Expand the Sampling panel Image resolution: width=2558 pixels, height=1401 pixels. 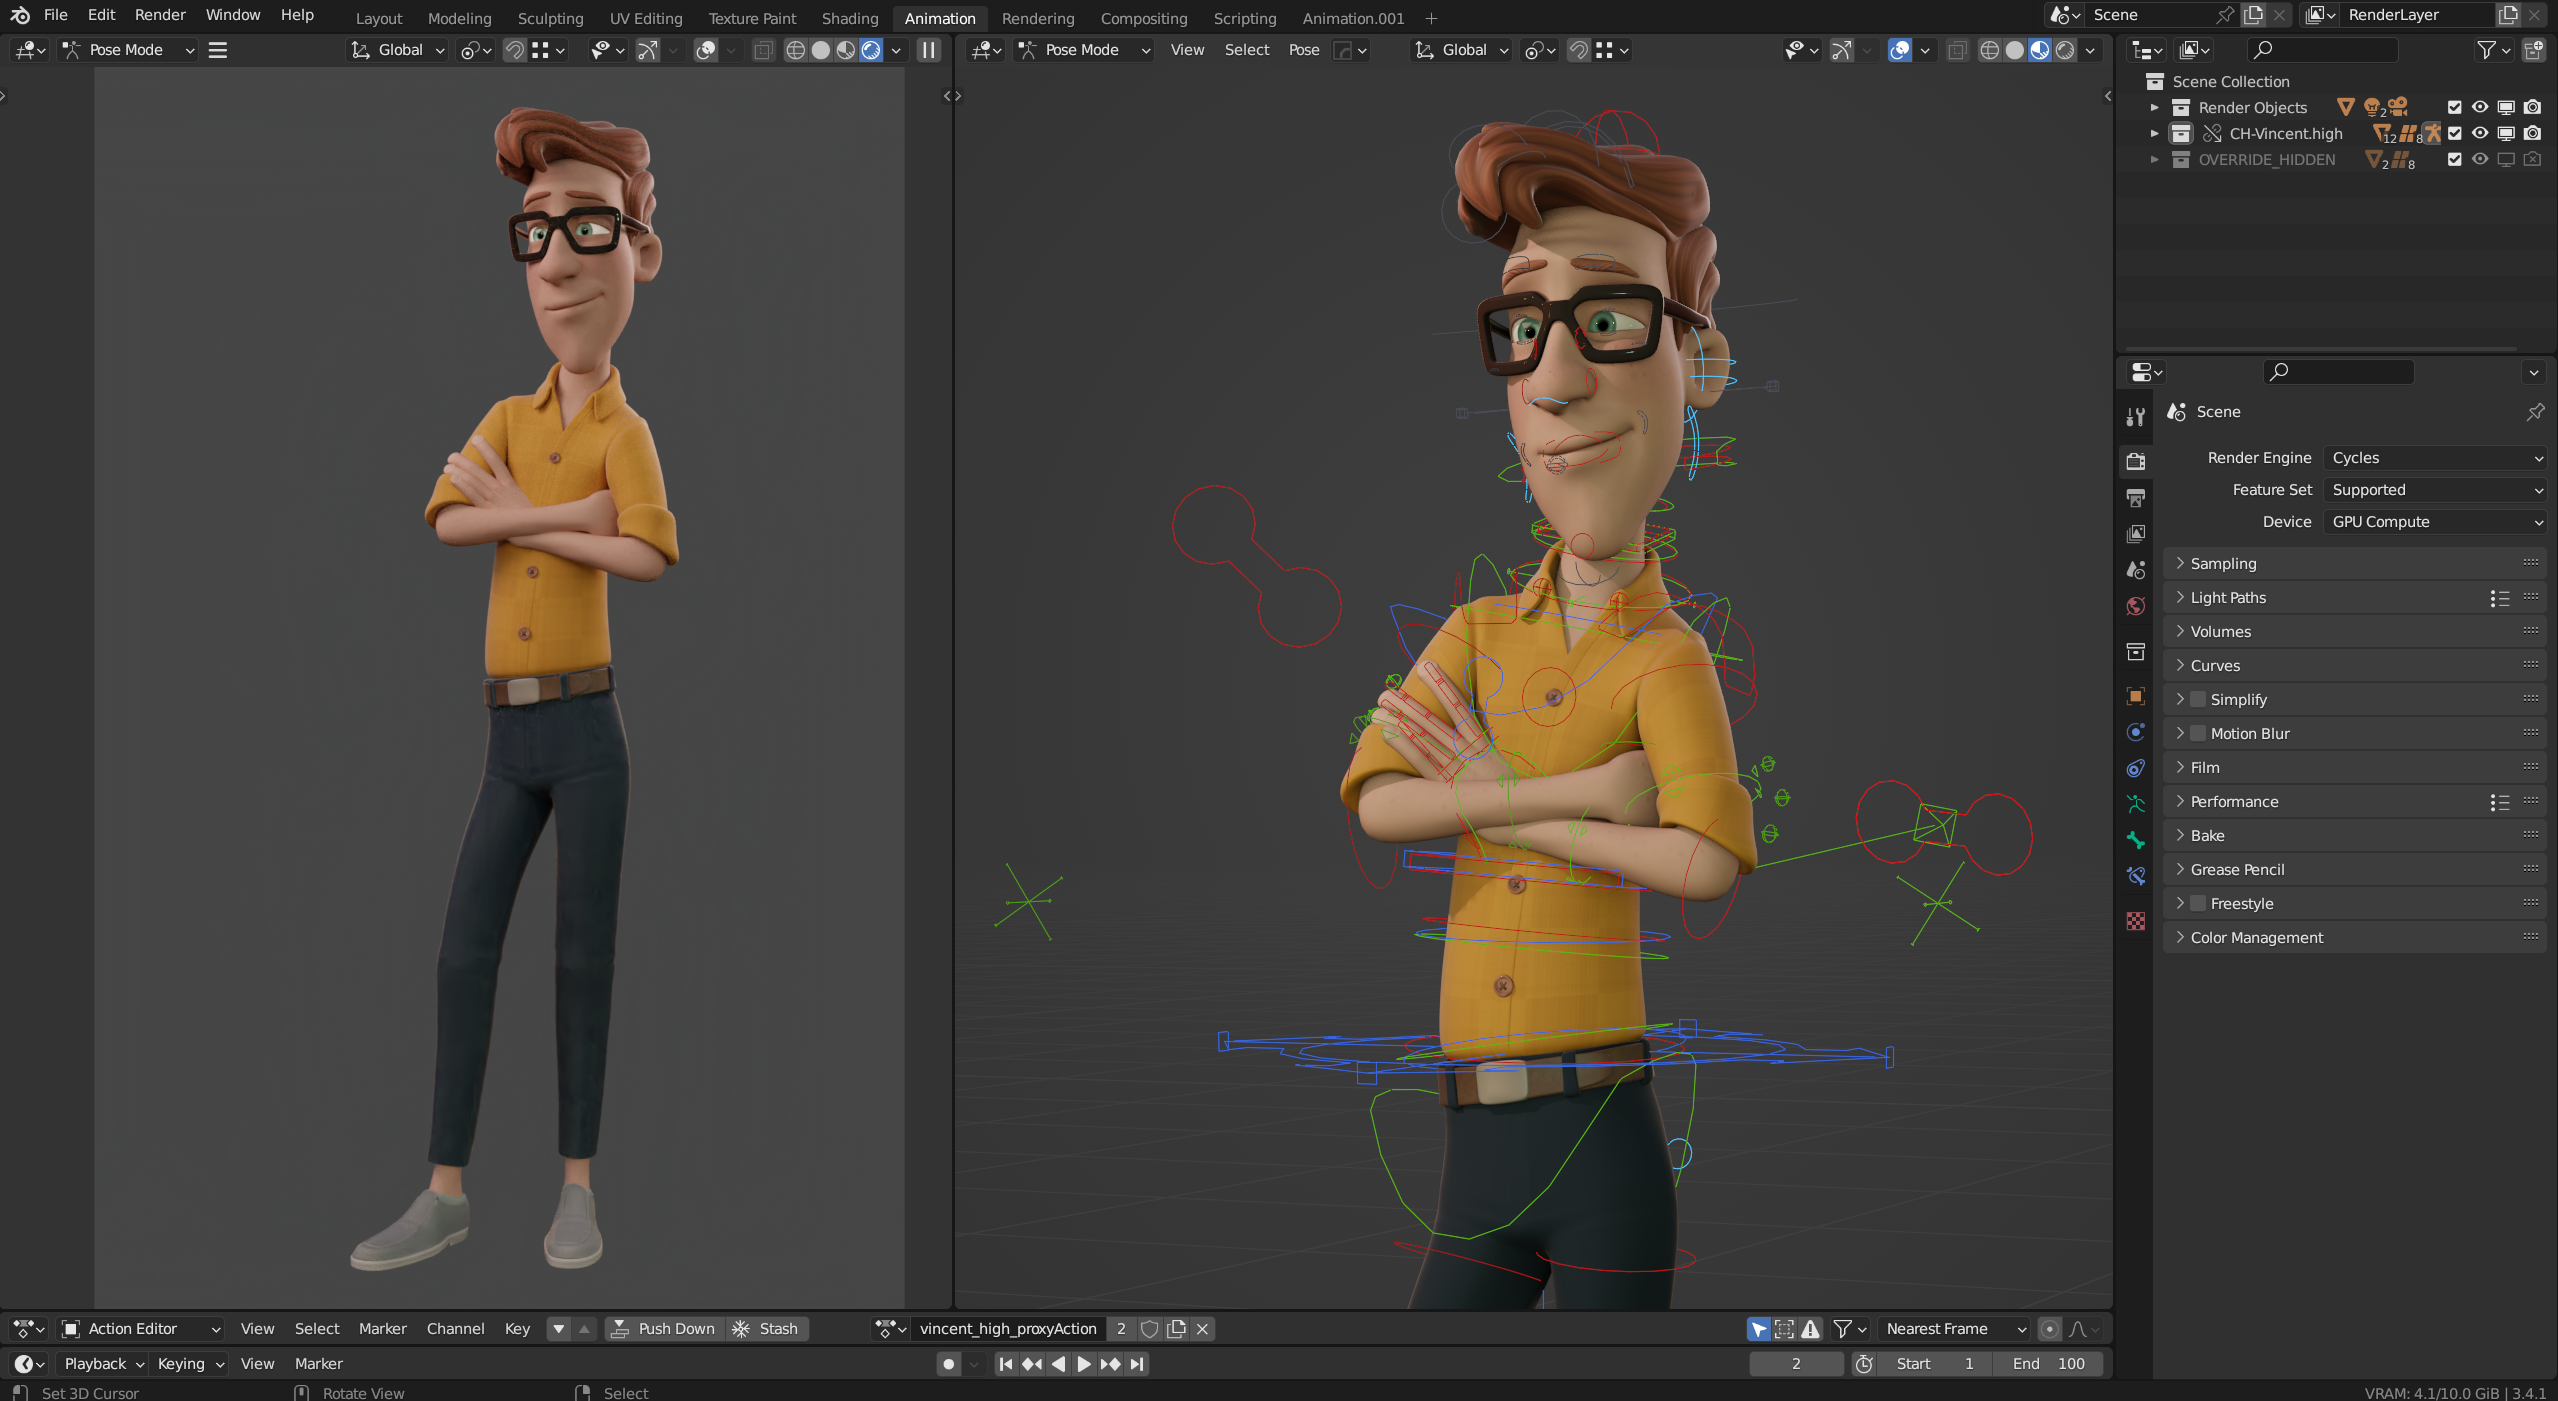(2223, 563)
